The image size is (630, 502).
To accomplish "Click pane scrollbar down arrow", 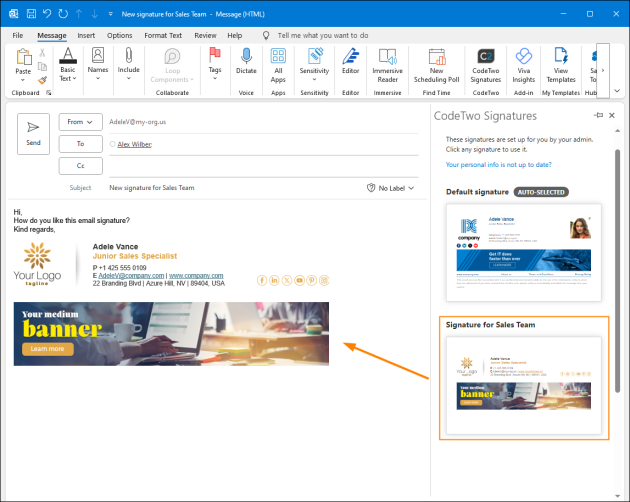I will click(618, 496).
